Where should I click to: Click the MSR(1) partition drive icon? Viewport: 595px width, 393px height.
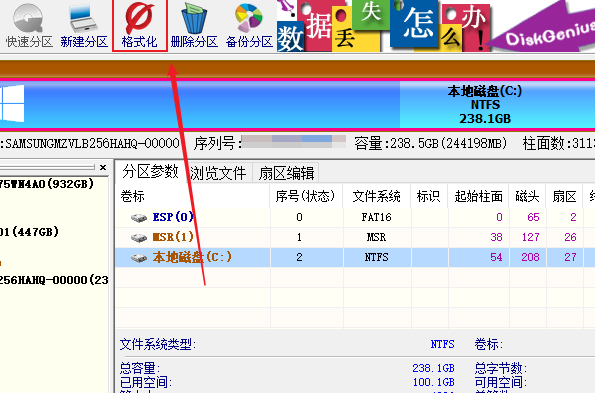pos(139,238)
